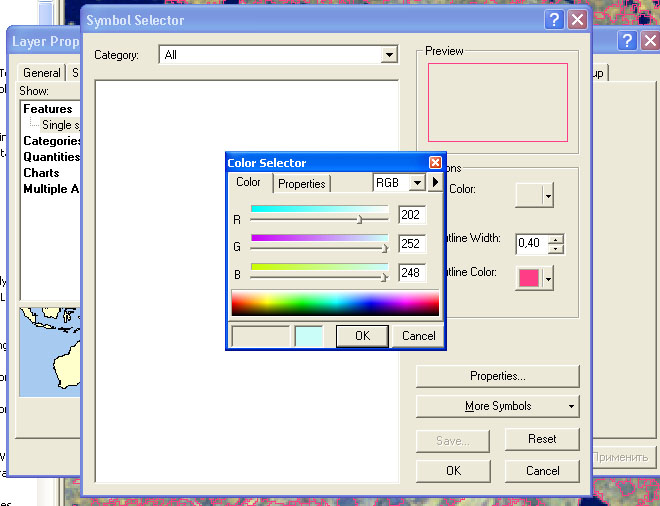Decrease Outline Width with down arrow
Viewport: 660px width, 506px height.
[x=556, y=249]
